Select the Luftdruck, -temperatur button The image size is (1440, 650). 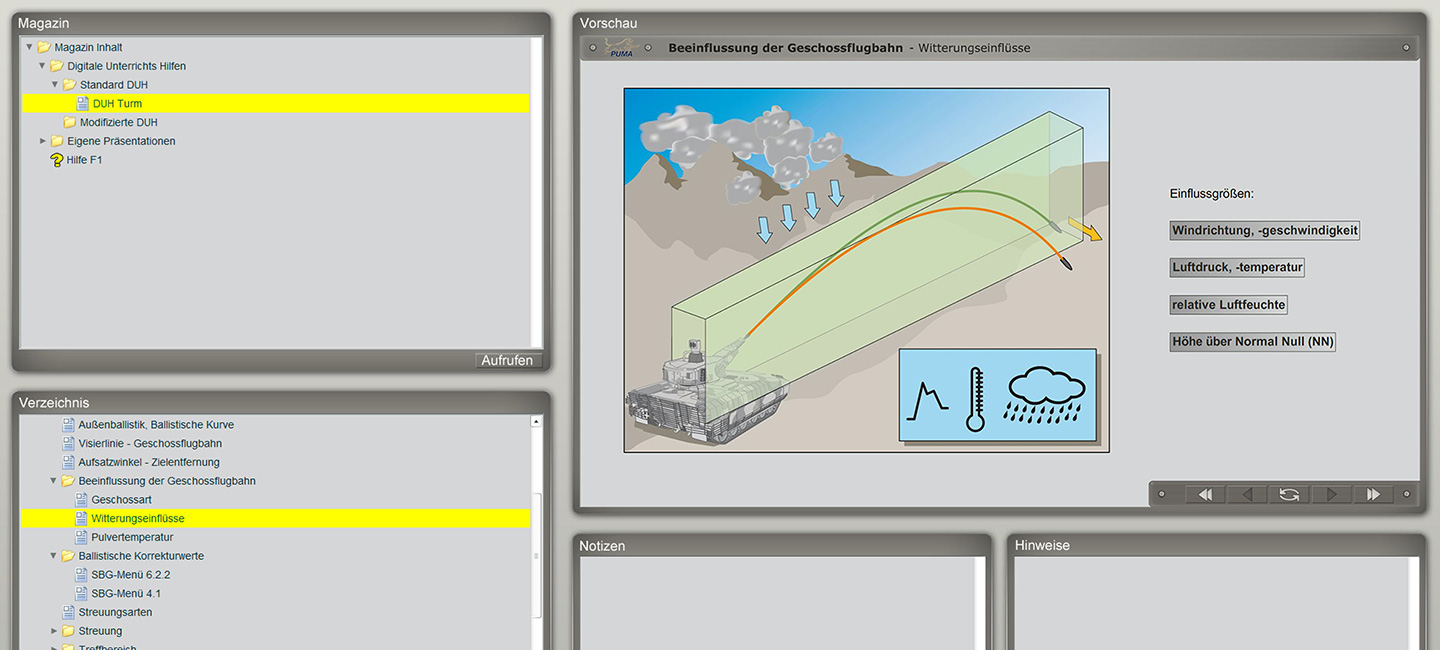pos(1237,268)
